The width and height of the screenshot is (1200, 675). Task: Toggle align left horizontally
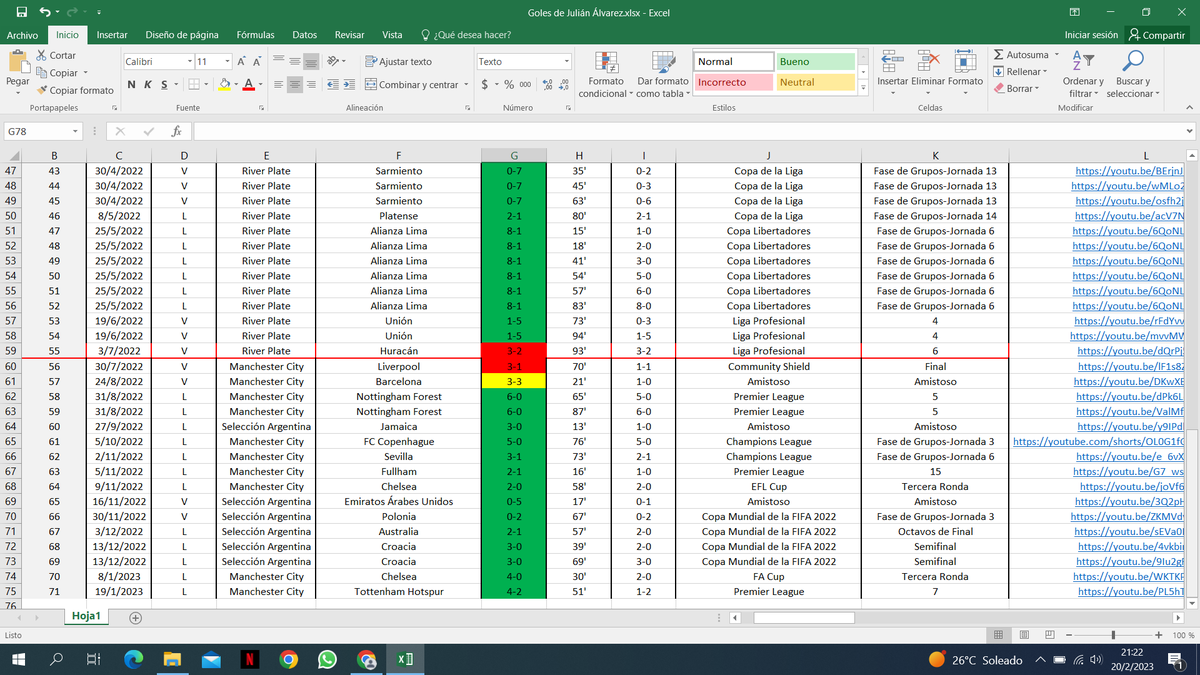(277, 85)
